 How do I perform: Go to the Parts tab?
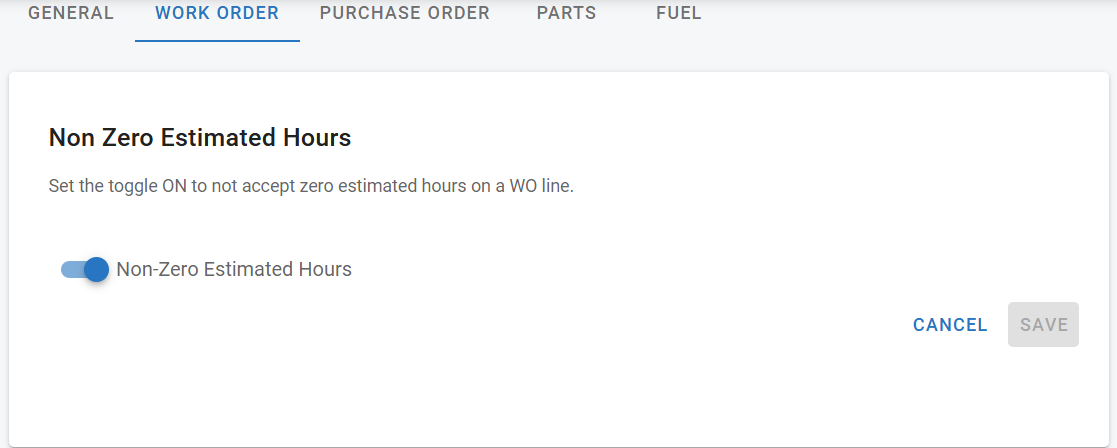tap(566, 14)
